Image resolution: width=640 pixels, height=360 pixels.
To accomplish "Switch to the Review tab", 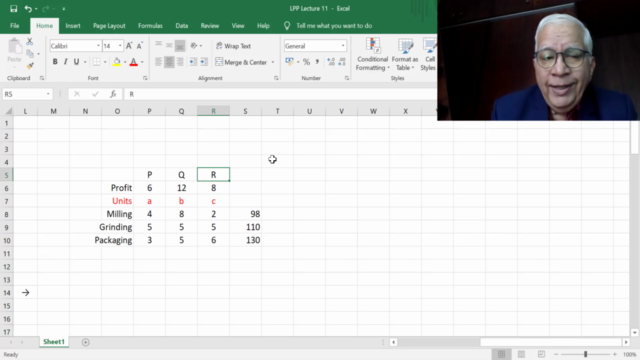I will click(x=209, y=26).
